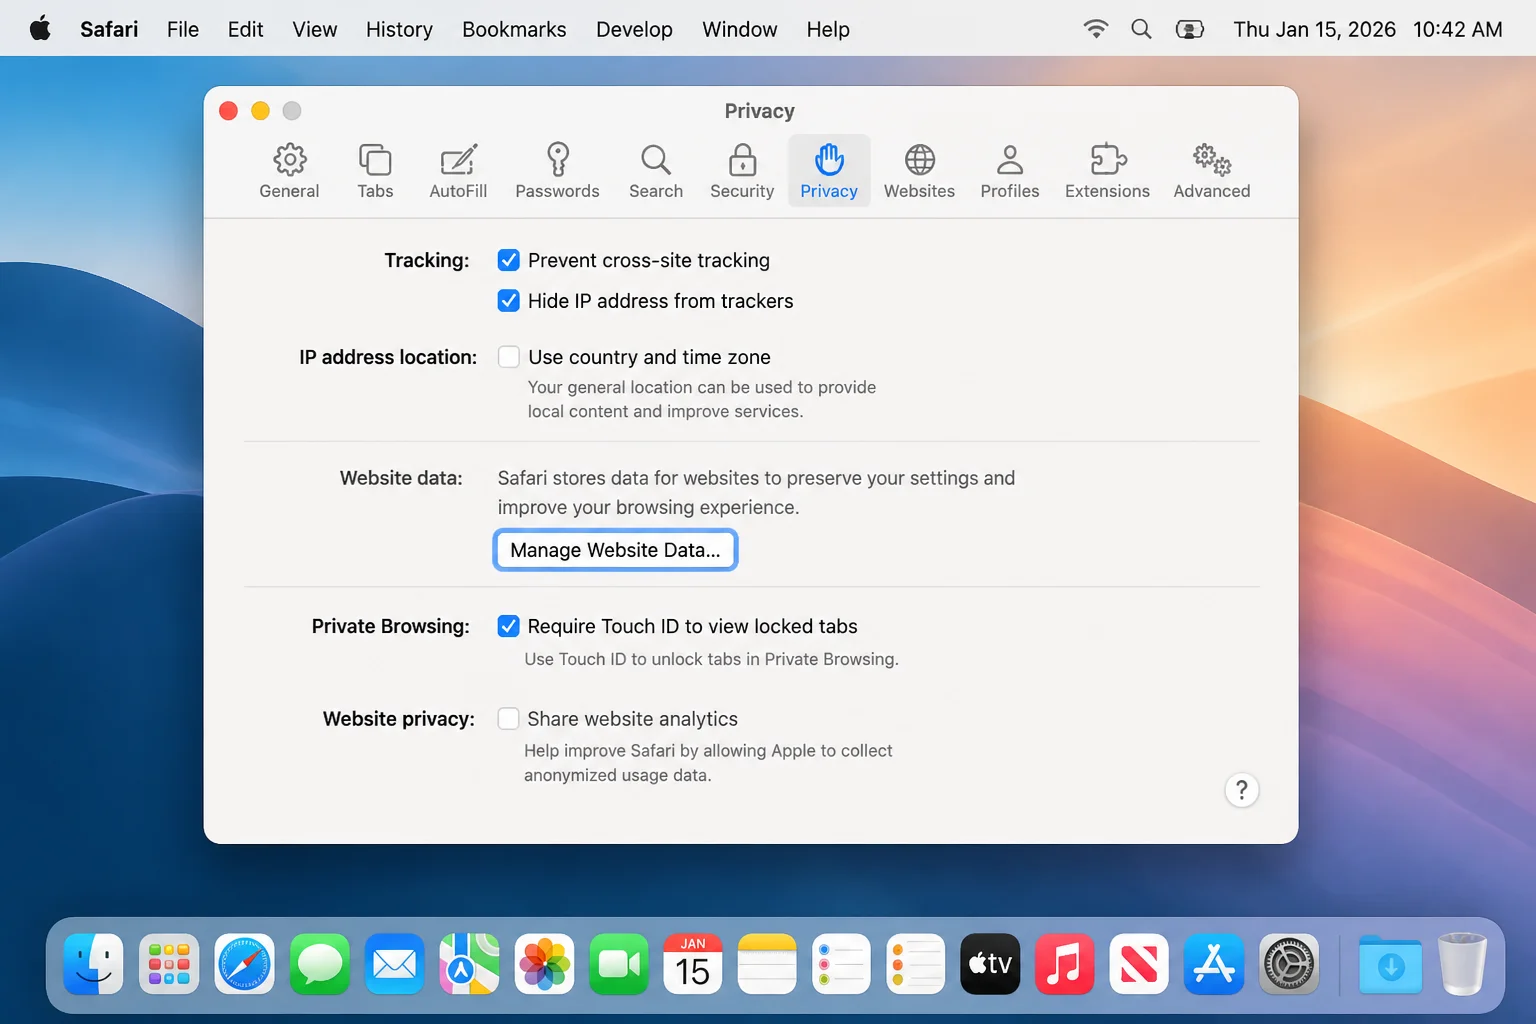Open System Settings gear in Dock
Screen dimensions: 1536x1024
(1289, 964)
